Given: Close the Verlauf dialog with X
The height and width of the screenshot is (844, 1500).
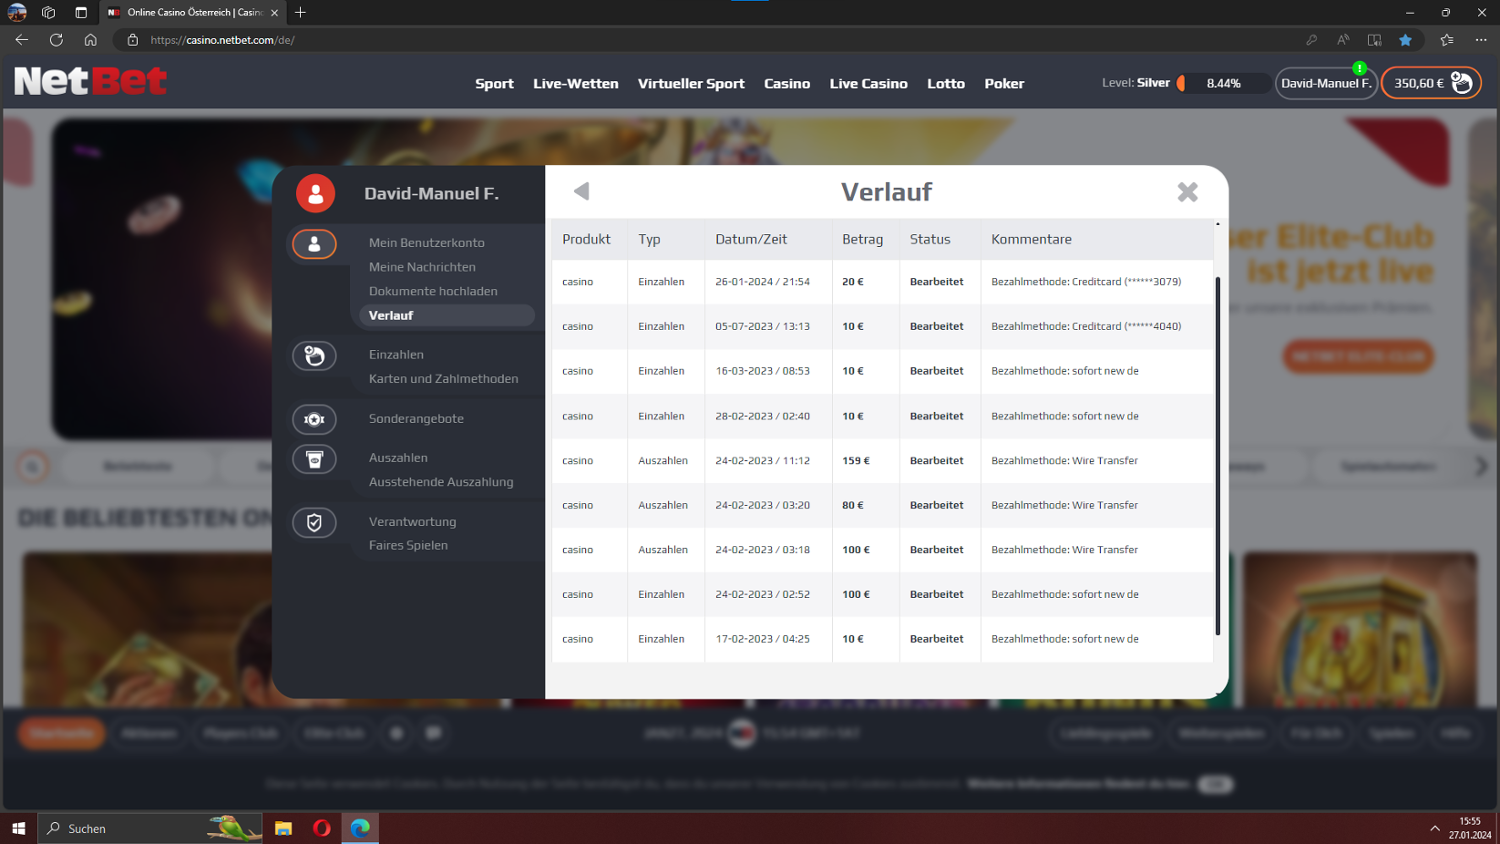Looking at the screenshot, I should tap(1187, 192).
